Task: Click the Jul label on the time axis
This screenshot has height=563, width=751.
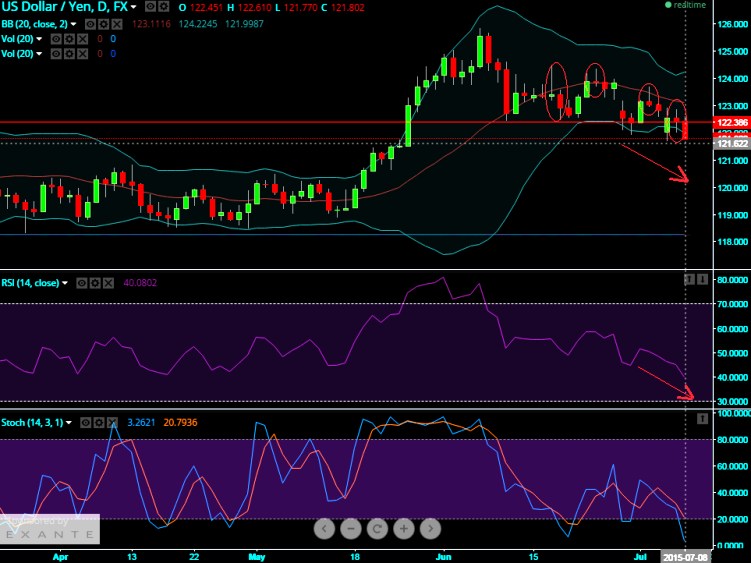Action: tap(641, 557)
